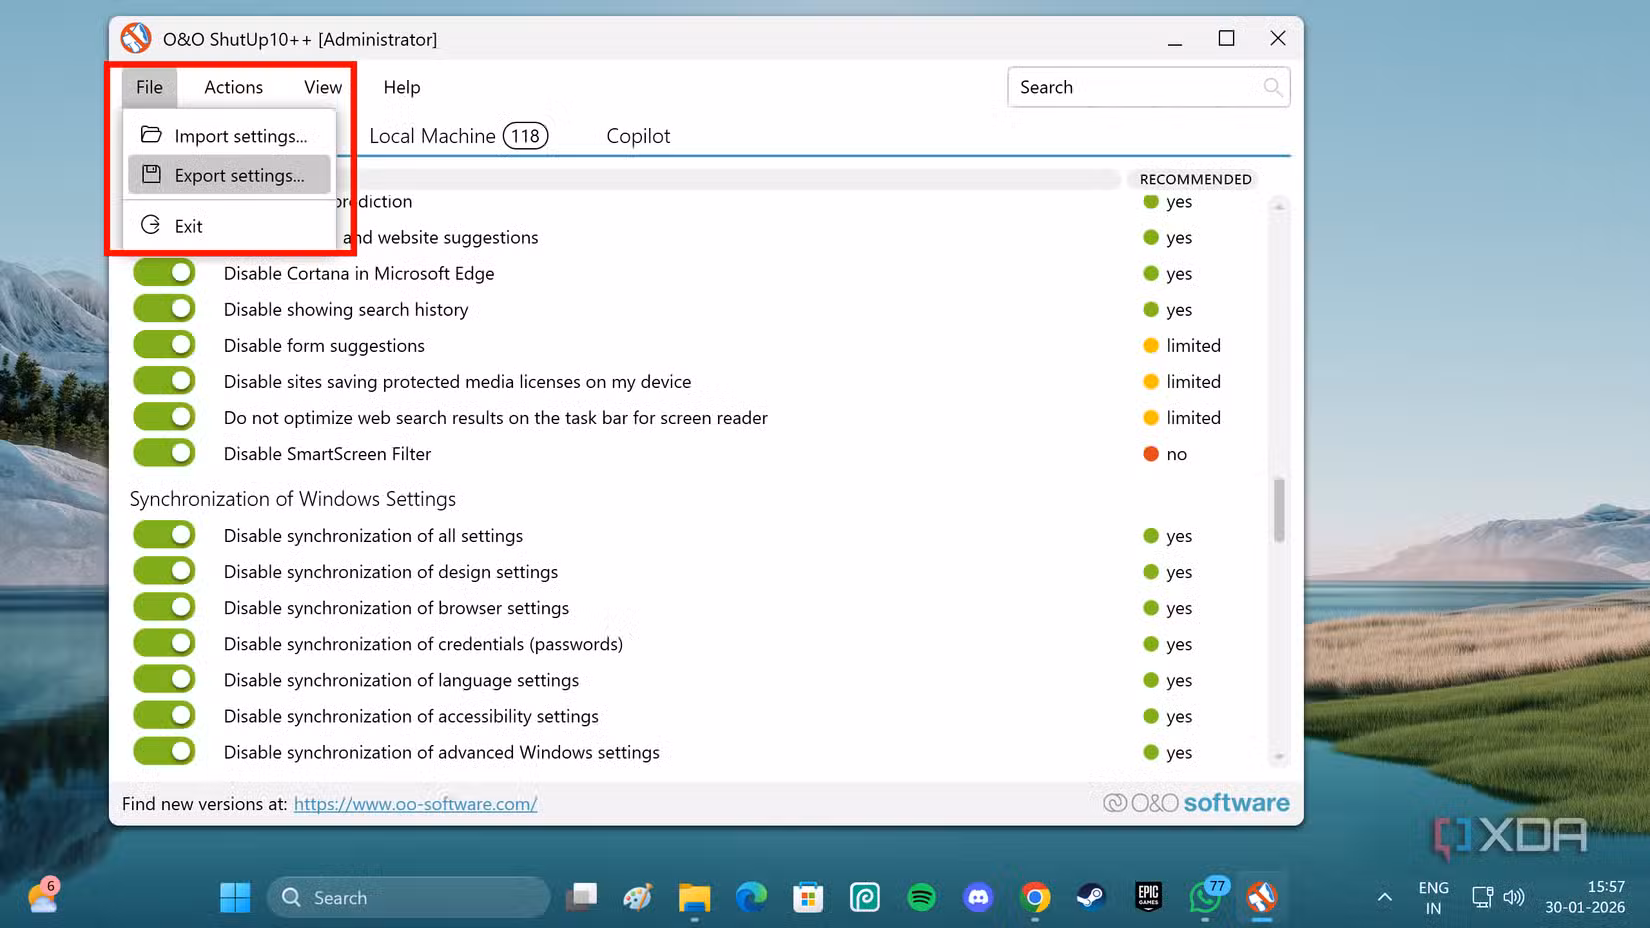
Task: Toggle Disable synchronization of language settings
Action: click(165, 678)
